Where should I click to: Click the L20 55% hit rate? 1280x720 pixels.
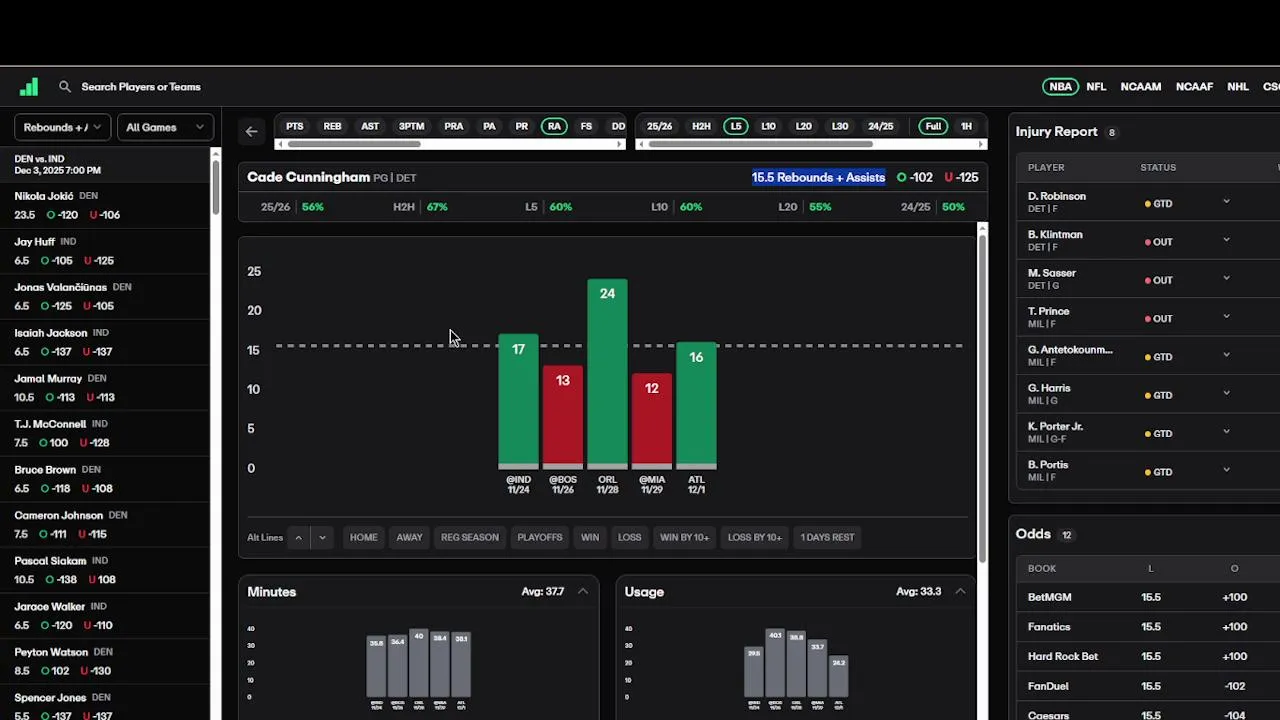(x=805, y=207)
